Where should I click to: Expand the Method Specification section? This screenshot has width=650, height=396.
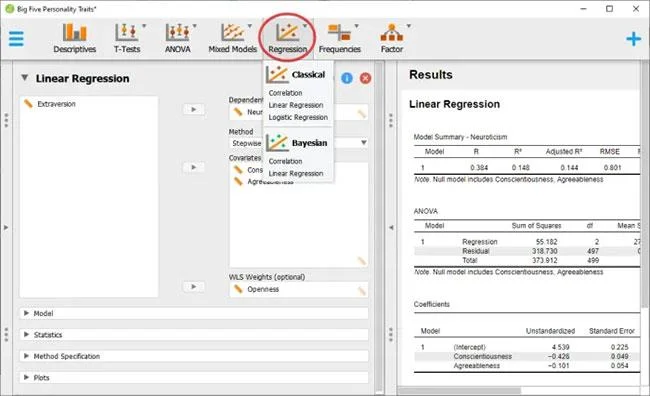tap(194, 356)
